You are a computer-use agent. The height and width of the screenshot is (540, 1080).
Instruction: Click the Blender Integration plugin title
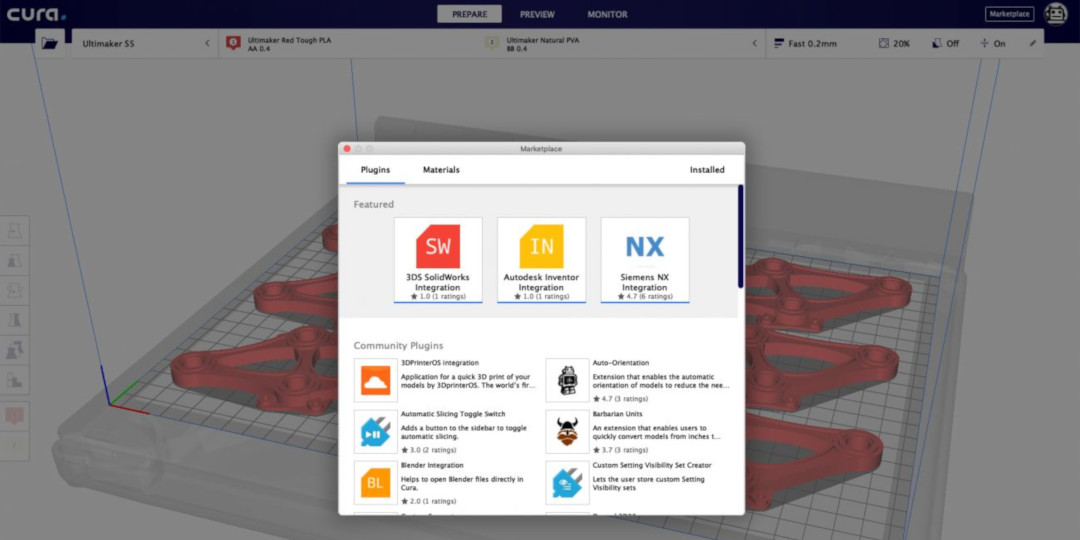(432, 466)
